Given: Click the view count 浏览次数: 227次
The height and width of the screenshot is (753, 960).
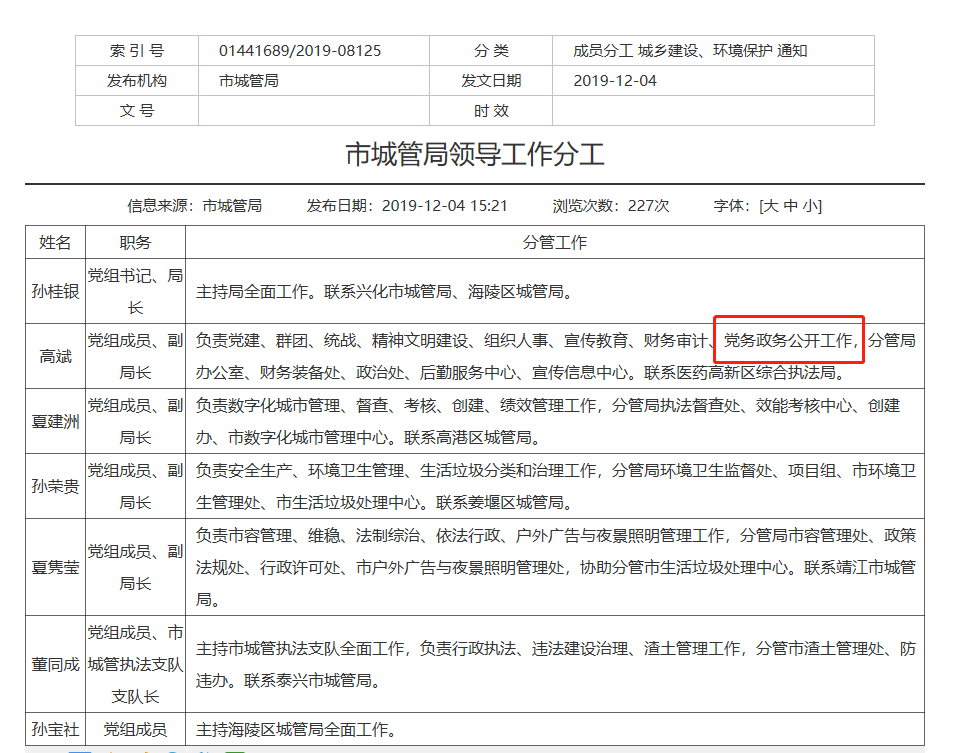Looking at the screenshot, I should (611, 206).
